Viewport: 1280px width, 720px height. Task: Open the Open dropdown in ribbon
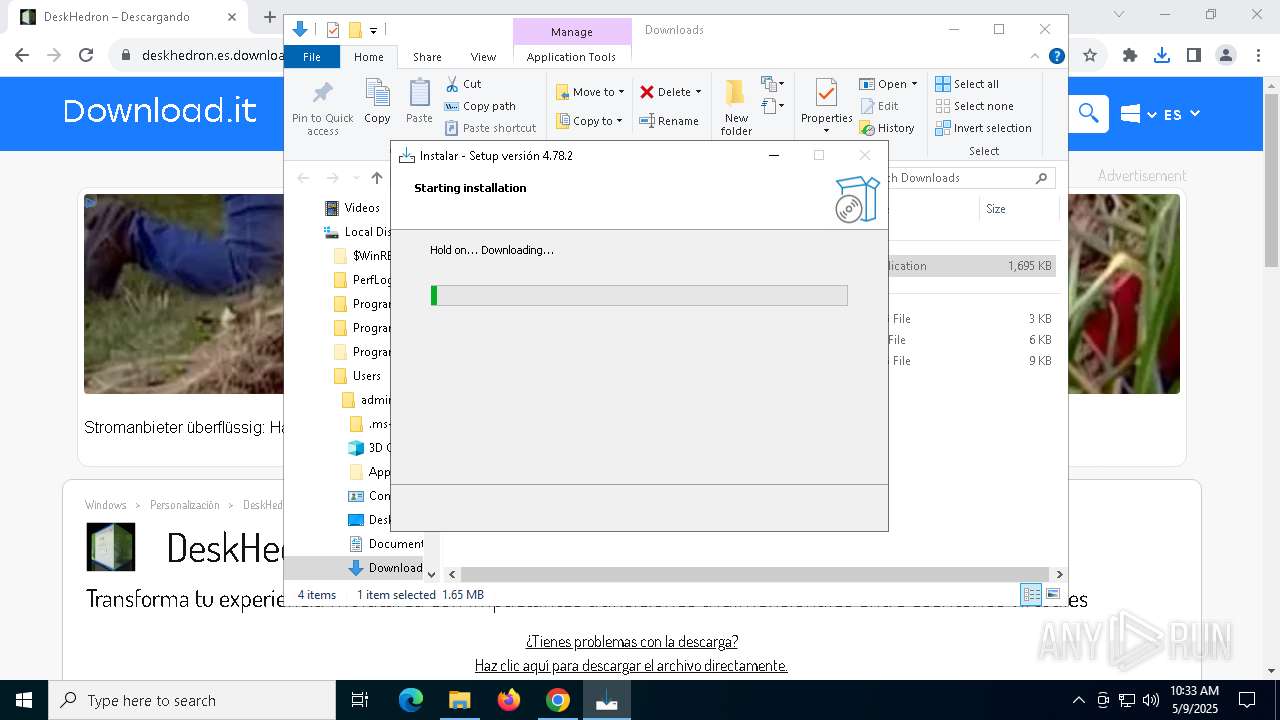coord(888,84)
